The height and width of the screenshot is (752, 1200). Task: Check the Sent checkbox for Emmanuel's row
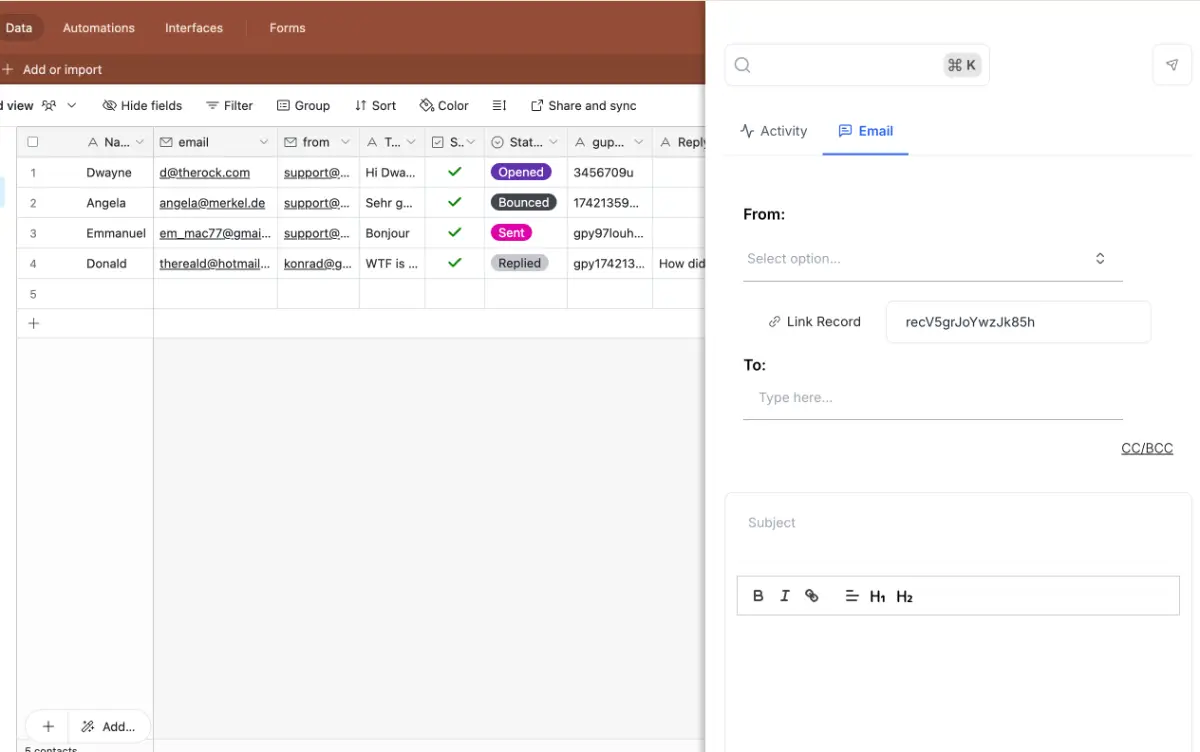[453, 232]
